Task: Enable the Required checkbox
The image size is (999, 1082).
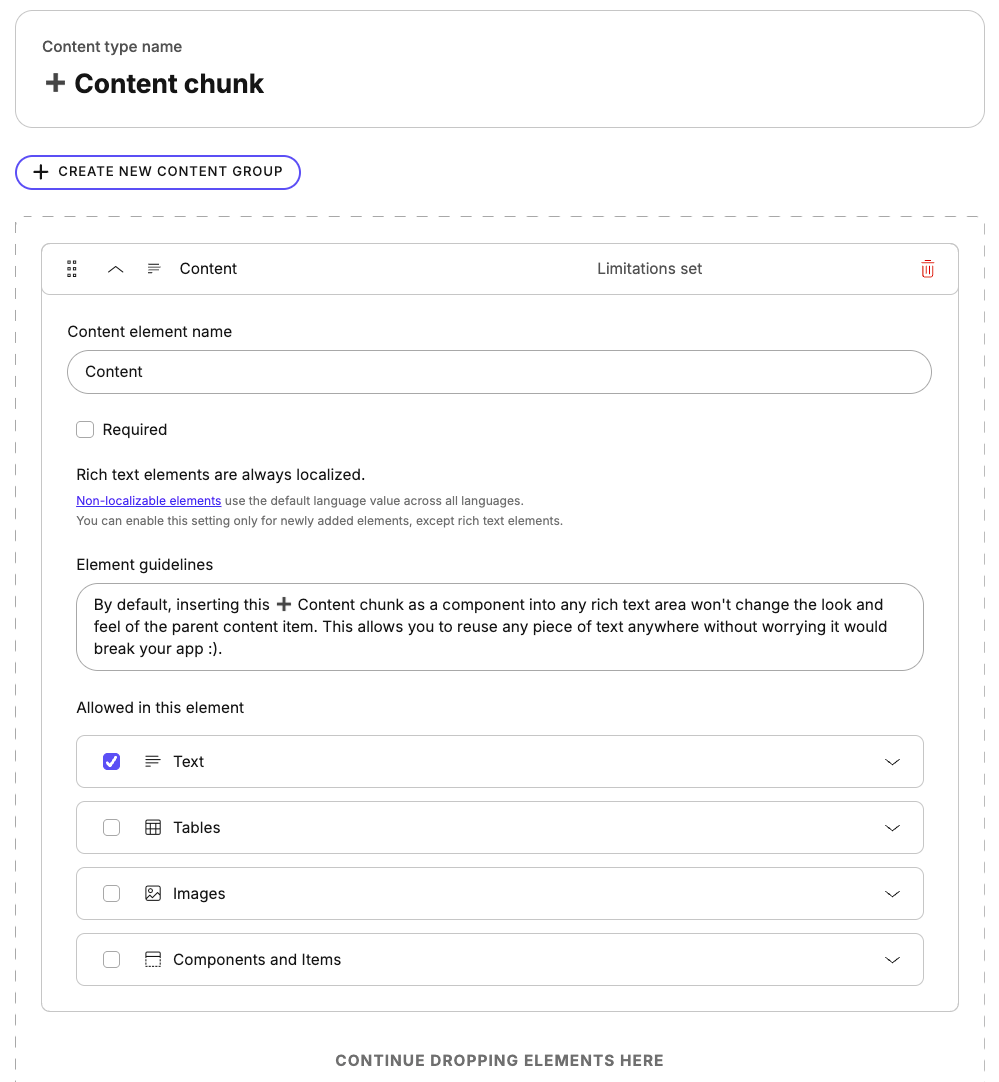Action: 85,429
